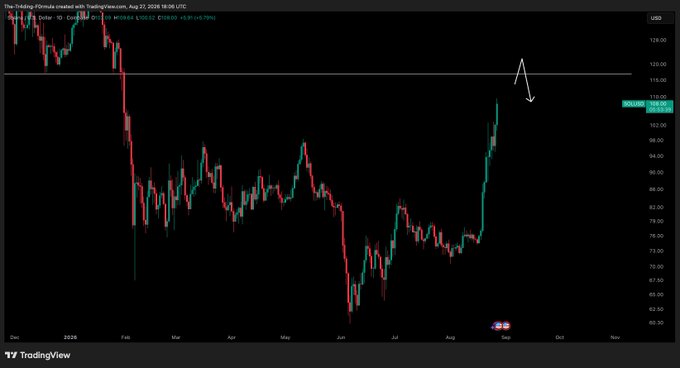680x368 pixels.
Task: Click the 102.00 price axis label
Action: click(657, 125)
